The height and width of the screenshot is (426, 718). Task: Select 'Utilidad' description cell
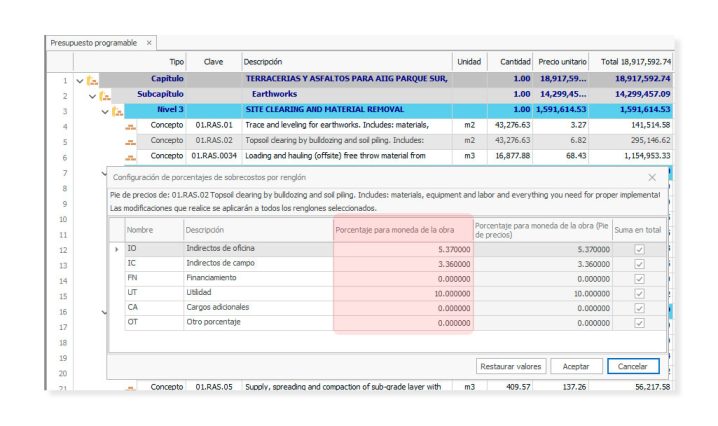[x=258, y=292]
